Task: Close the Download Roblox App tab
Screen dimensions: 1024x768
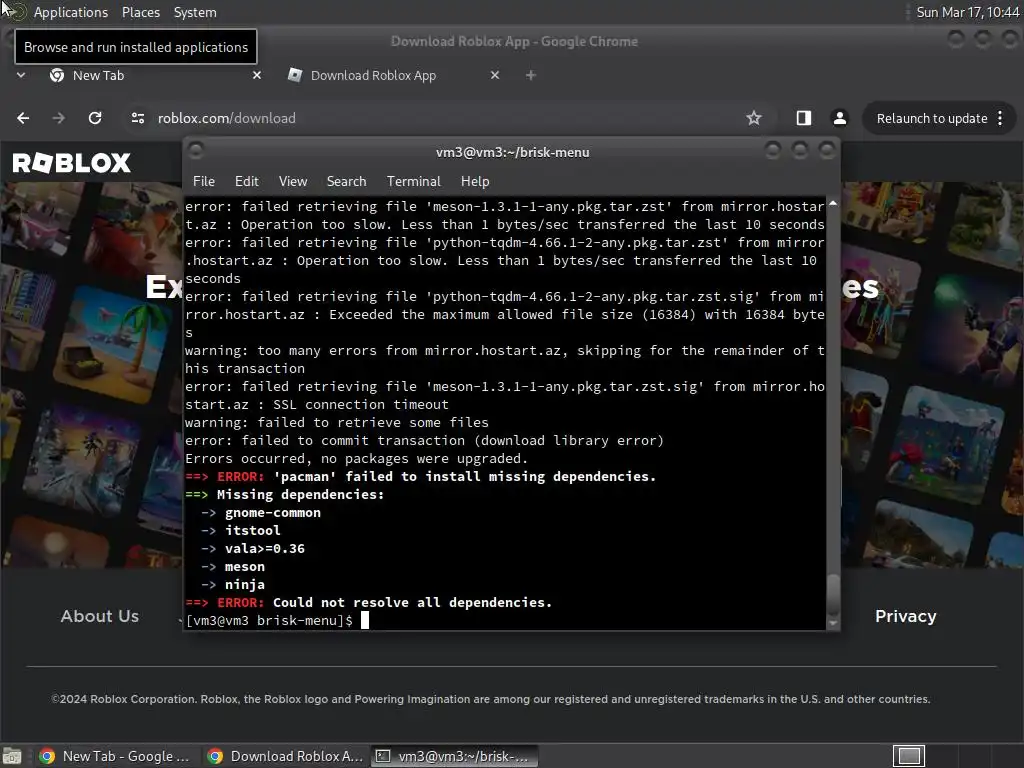Action: (x=495, y=75)
